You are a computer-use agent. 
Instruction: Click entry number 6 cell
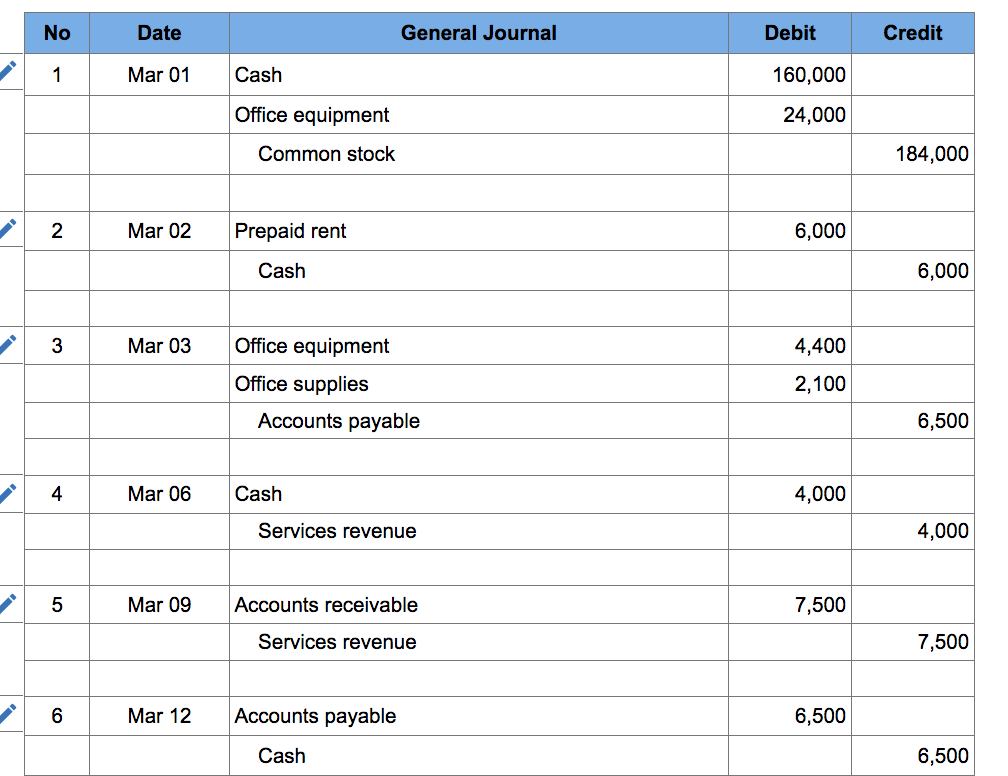(57, 716)
